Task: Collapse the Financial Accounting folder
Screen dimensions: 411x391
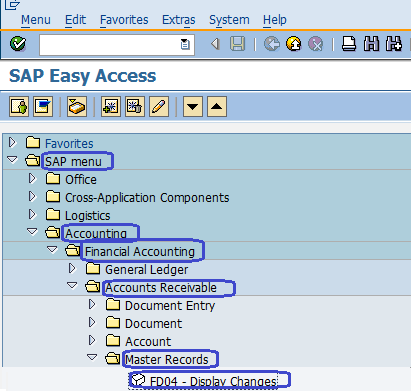Action: pyautogui.click(x=52, y=249)
